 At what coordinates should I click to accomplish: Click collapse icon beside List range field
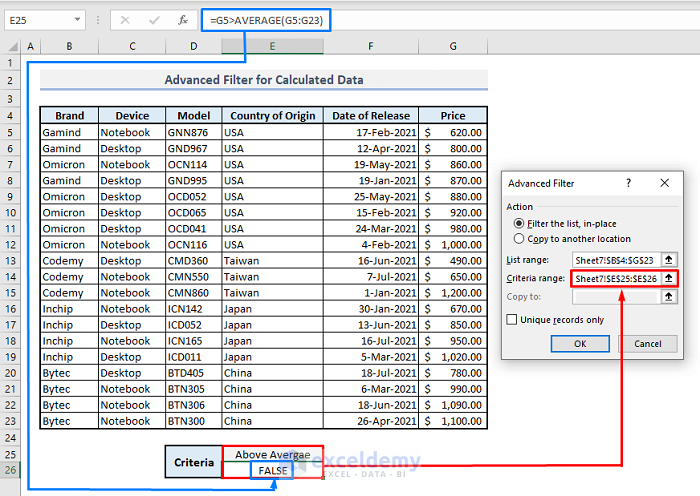point(669,260)
